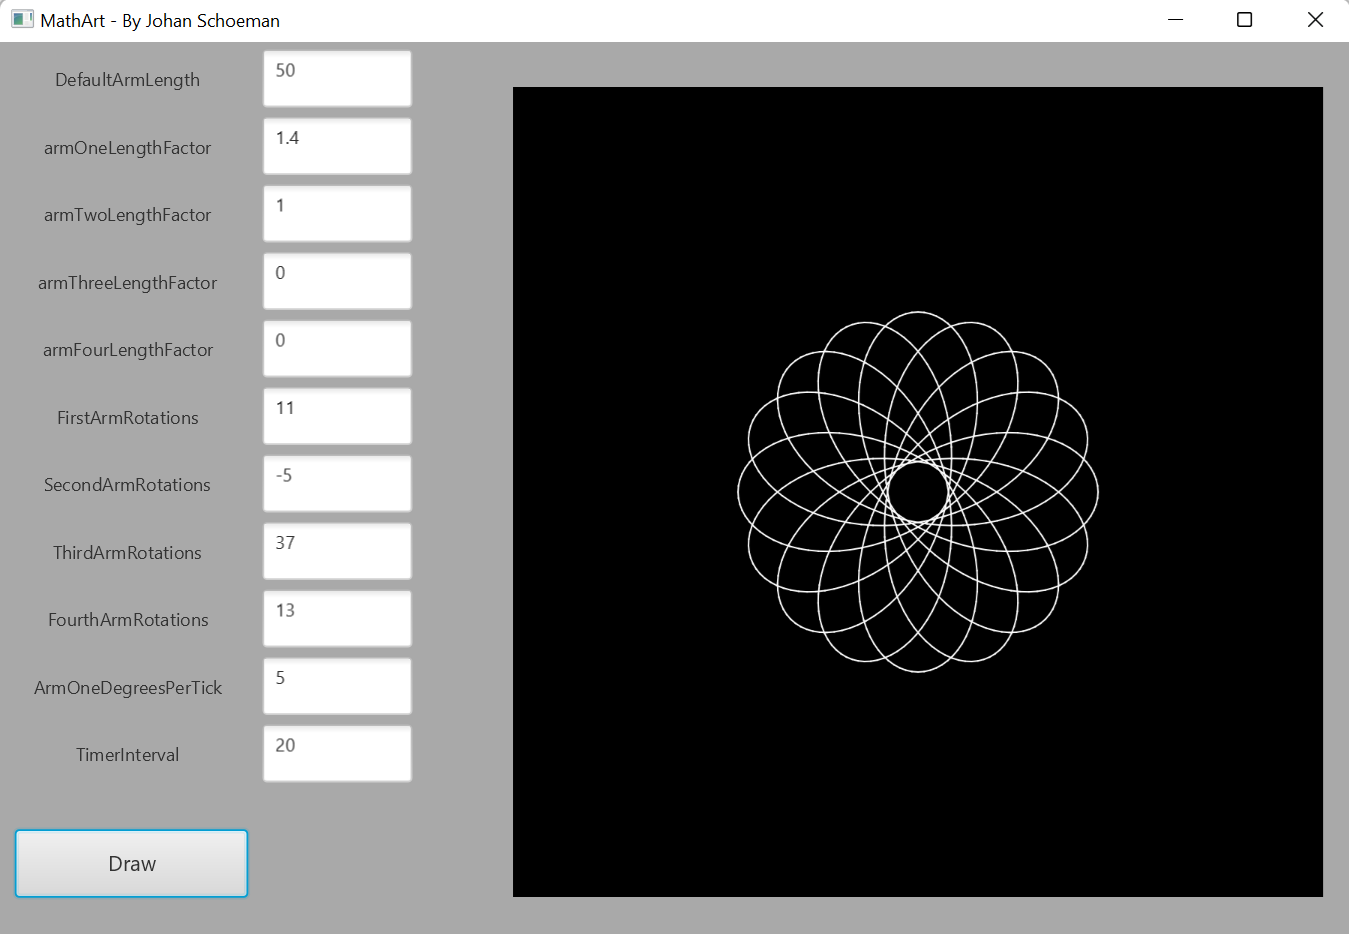Select the armTwoLengthFactor text box
Screen dimensions: 1349x934
coord(337,214)
